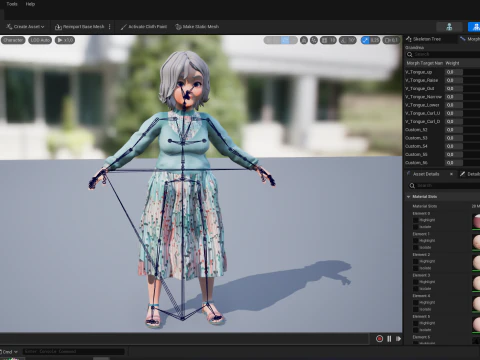The image size is (480, 360).
Task: Click the Skeleton Tree tab icon
Action: point(409,39)
